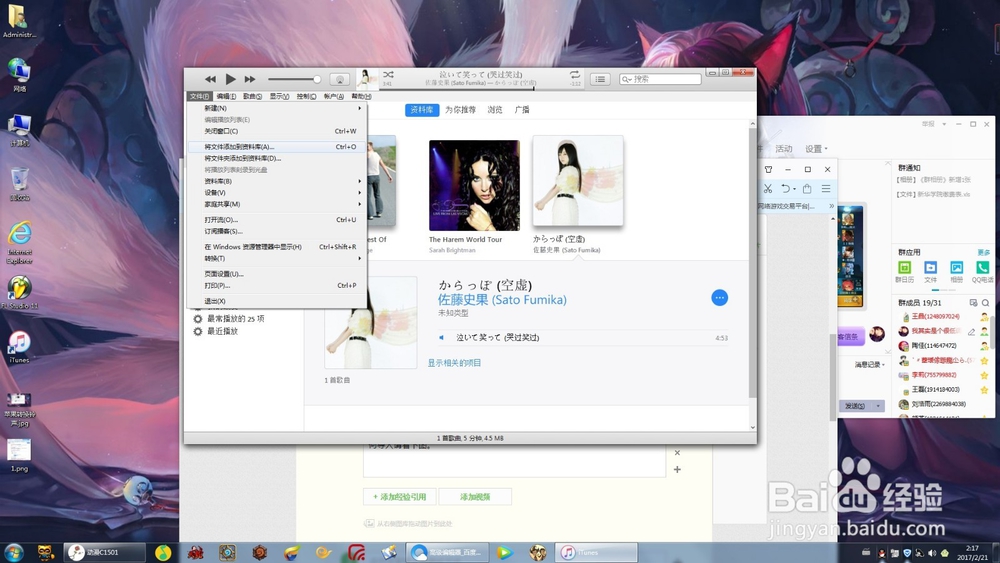
Task: Expand the 设备(V) submenu
Action: [x=276, y=193]
